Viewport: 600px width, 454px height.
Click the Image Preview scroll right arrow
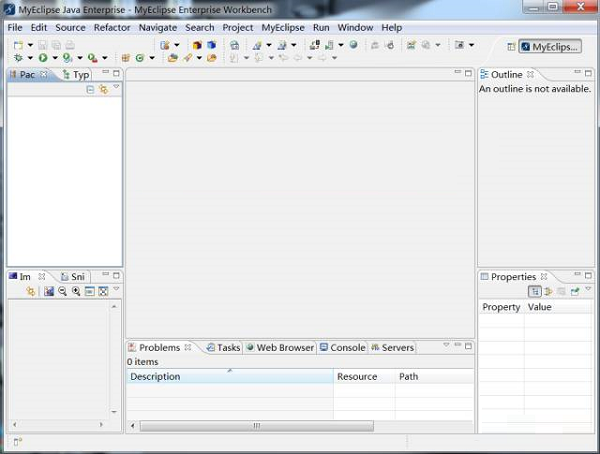click(101, 424)
